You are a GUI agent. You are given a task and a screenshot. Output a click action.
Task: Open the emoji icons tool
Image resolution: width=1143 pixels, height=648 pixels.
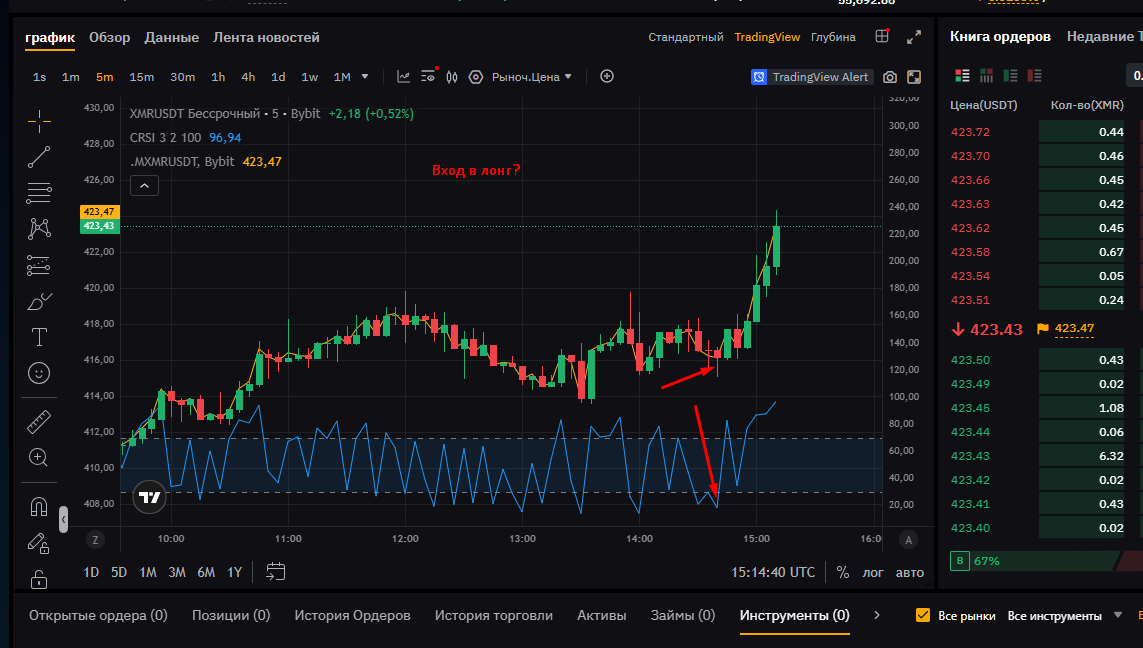tap(39, 373)
